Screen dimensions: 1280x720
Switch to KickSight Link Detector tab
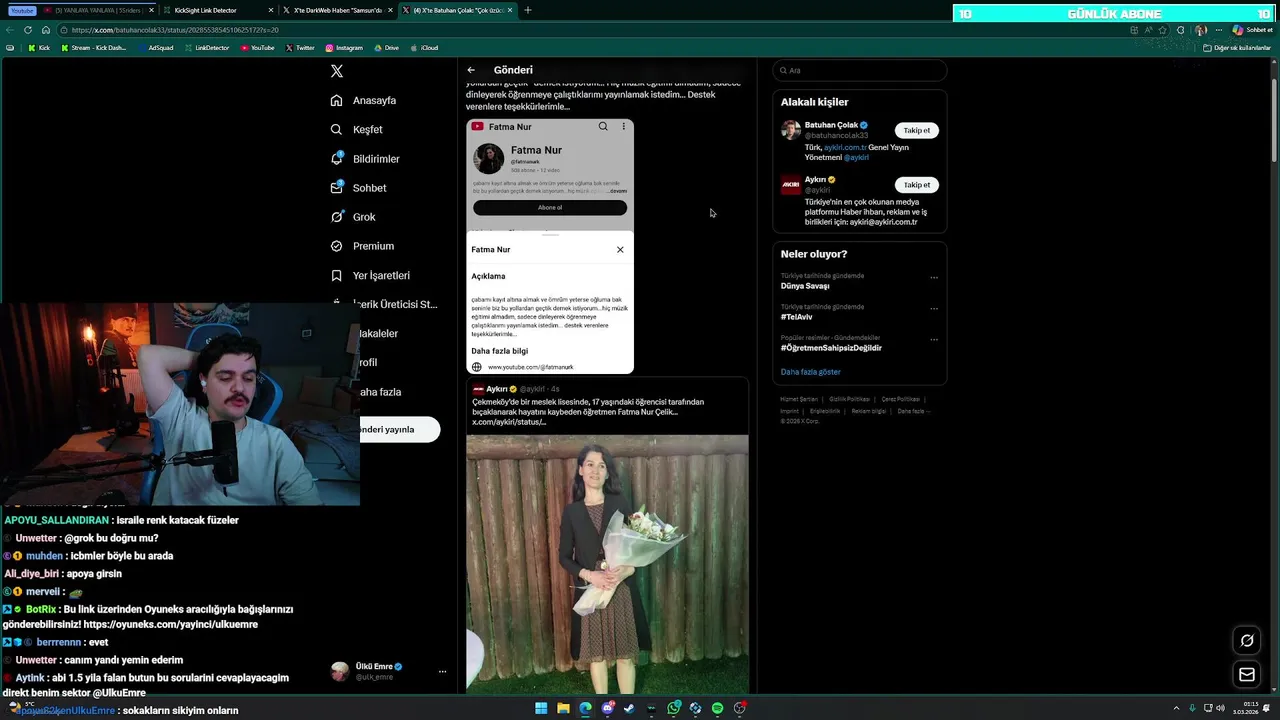[x=219, y=10]
